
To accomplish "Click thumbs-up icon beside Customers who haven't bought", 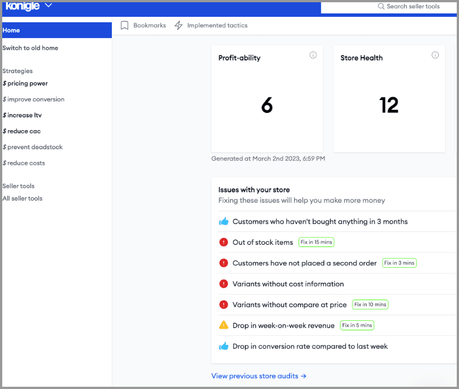I will click(x=223, y=221).
